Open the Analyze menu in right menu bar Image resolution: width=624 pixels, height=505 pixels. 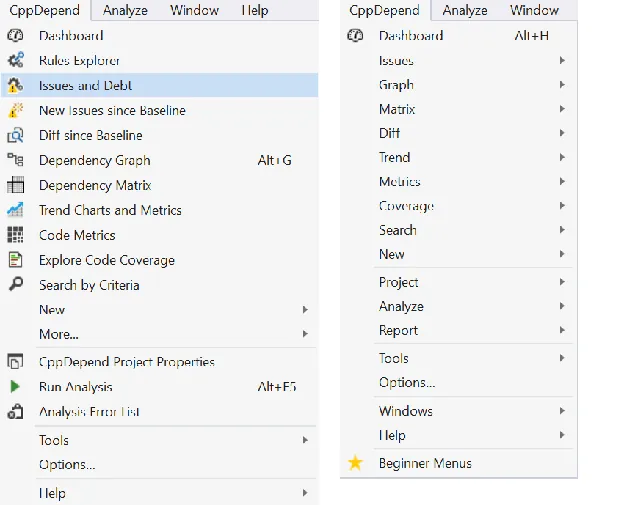point(465,10)
